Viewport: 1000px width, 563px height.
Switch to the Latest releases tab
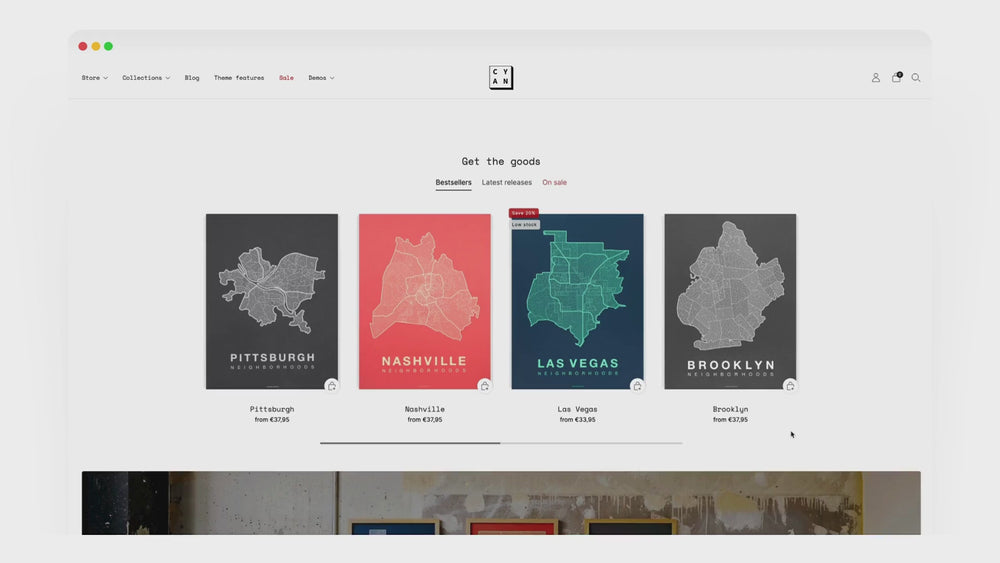507,183
